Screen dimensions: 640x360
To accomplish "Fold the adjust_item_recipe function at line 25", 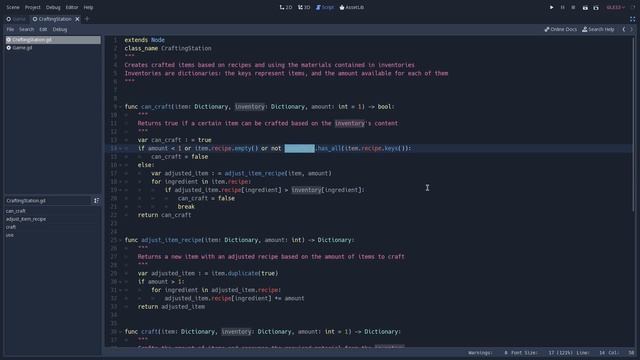I will click(120, 240).
